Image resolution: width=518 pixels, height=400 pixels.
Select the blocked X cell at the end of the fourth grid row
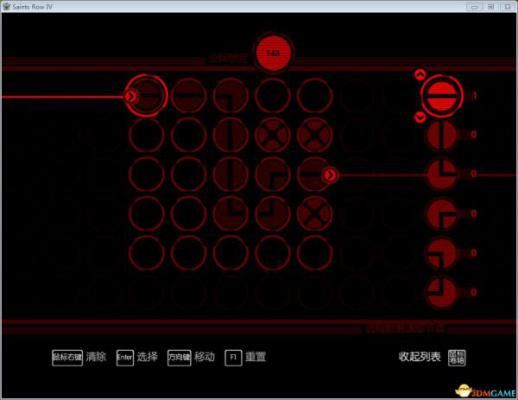click(314, 214)
